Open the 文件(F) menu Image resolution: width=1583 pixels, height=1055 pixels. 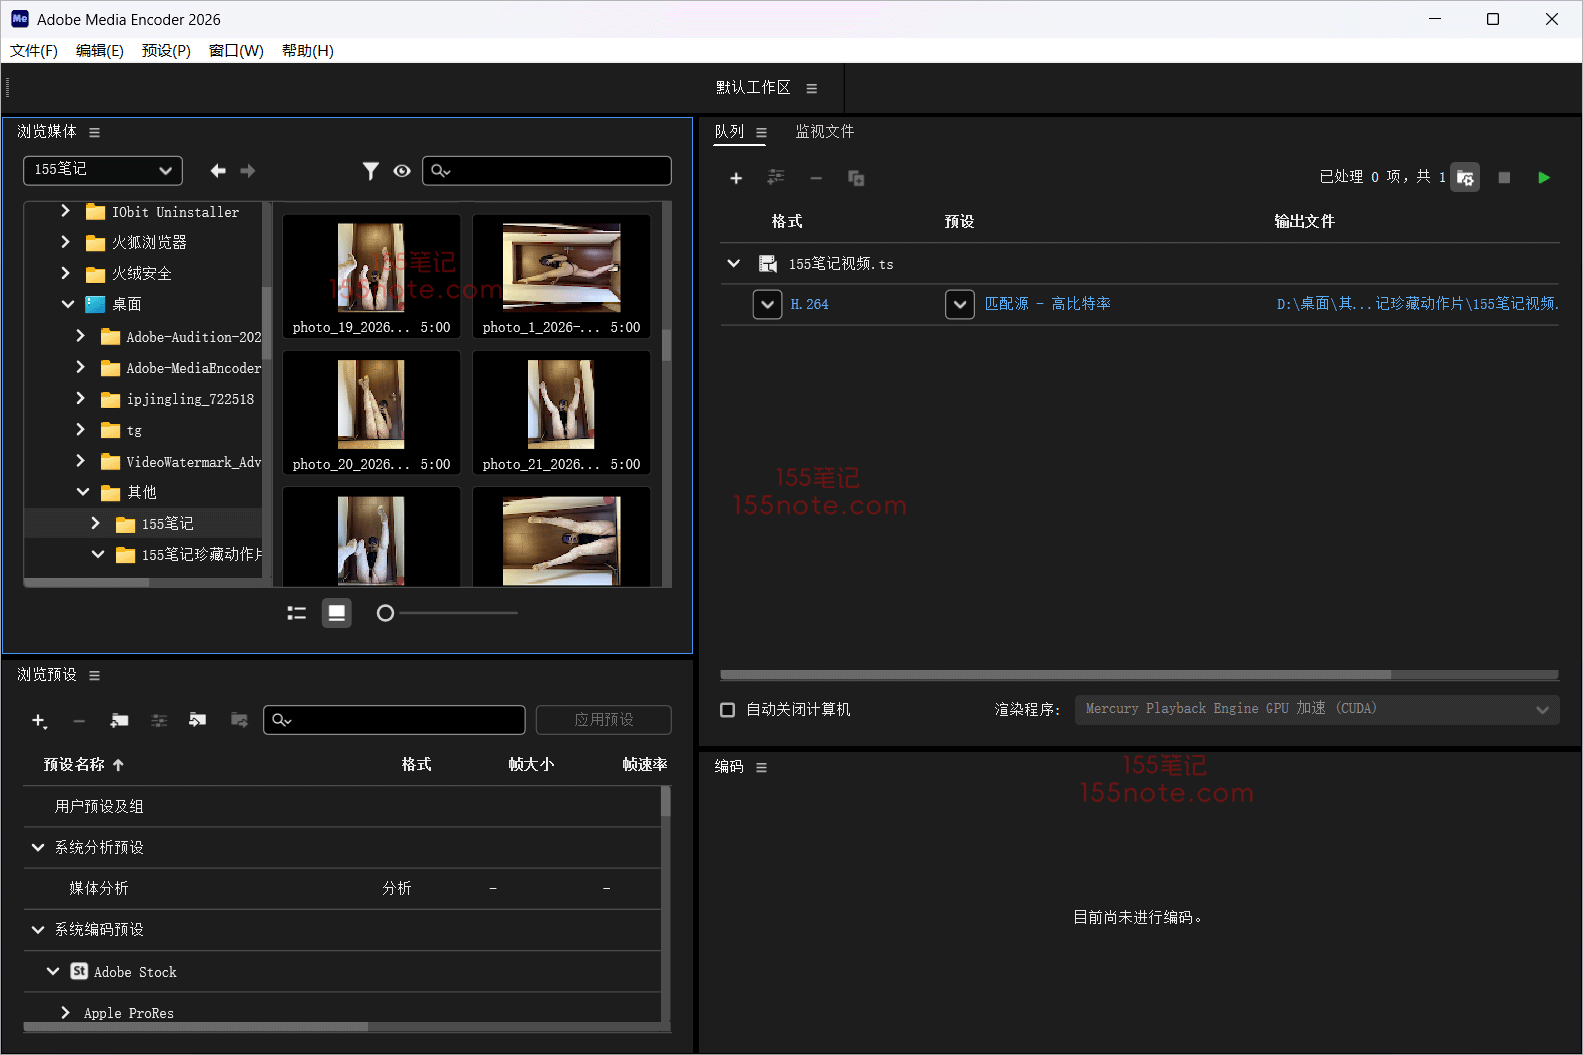pos(33,51)
